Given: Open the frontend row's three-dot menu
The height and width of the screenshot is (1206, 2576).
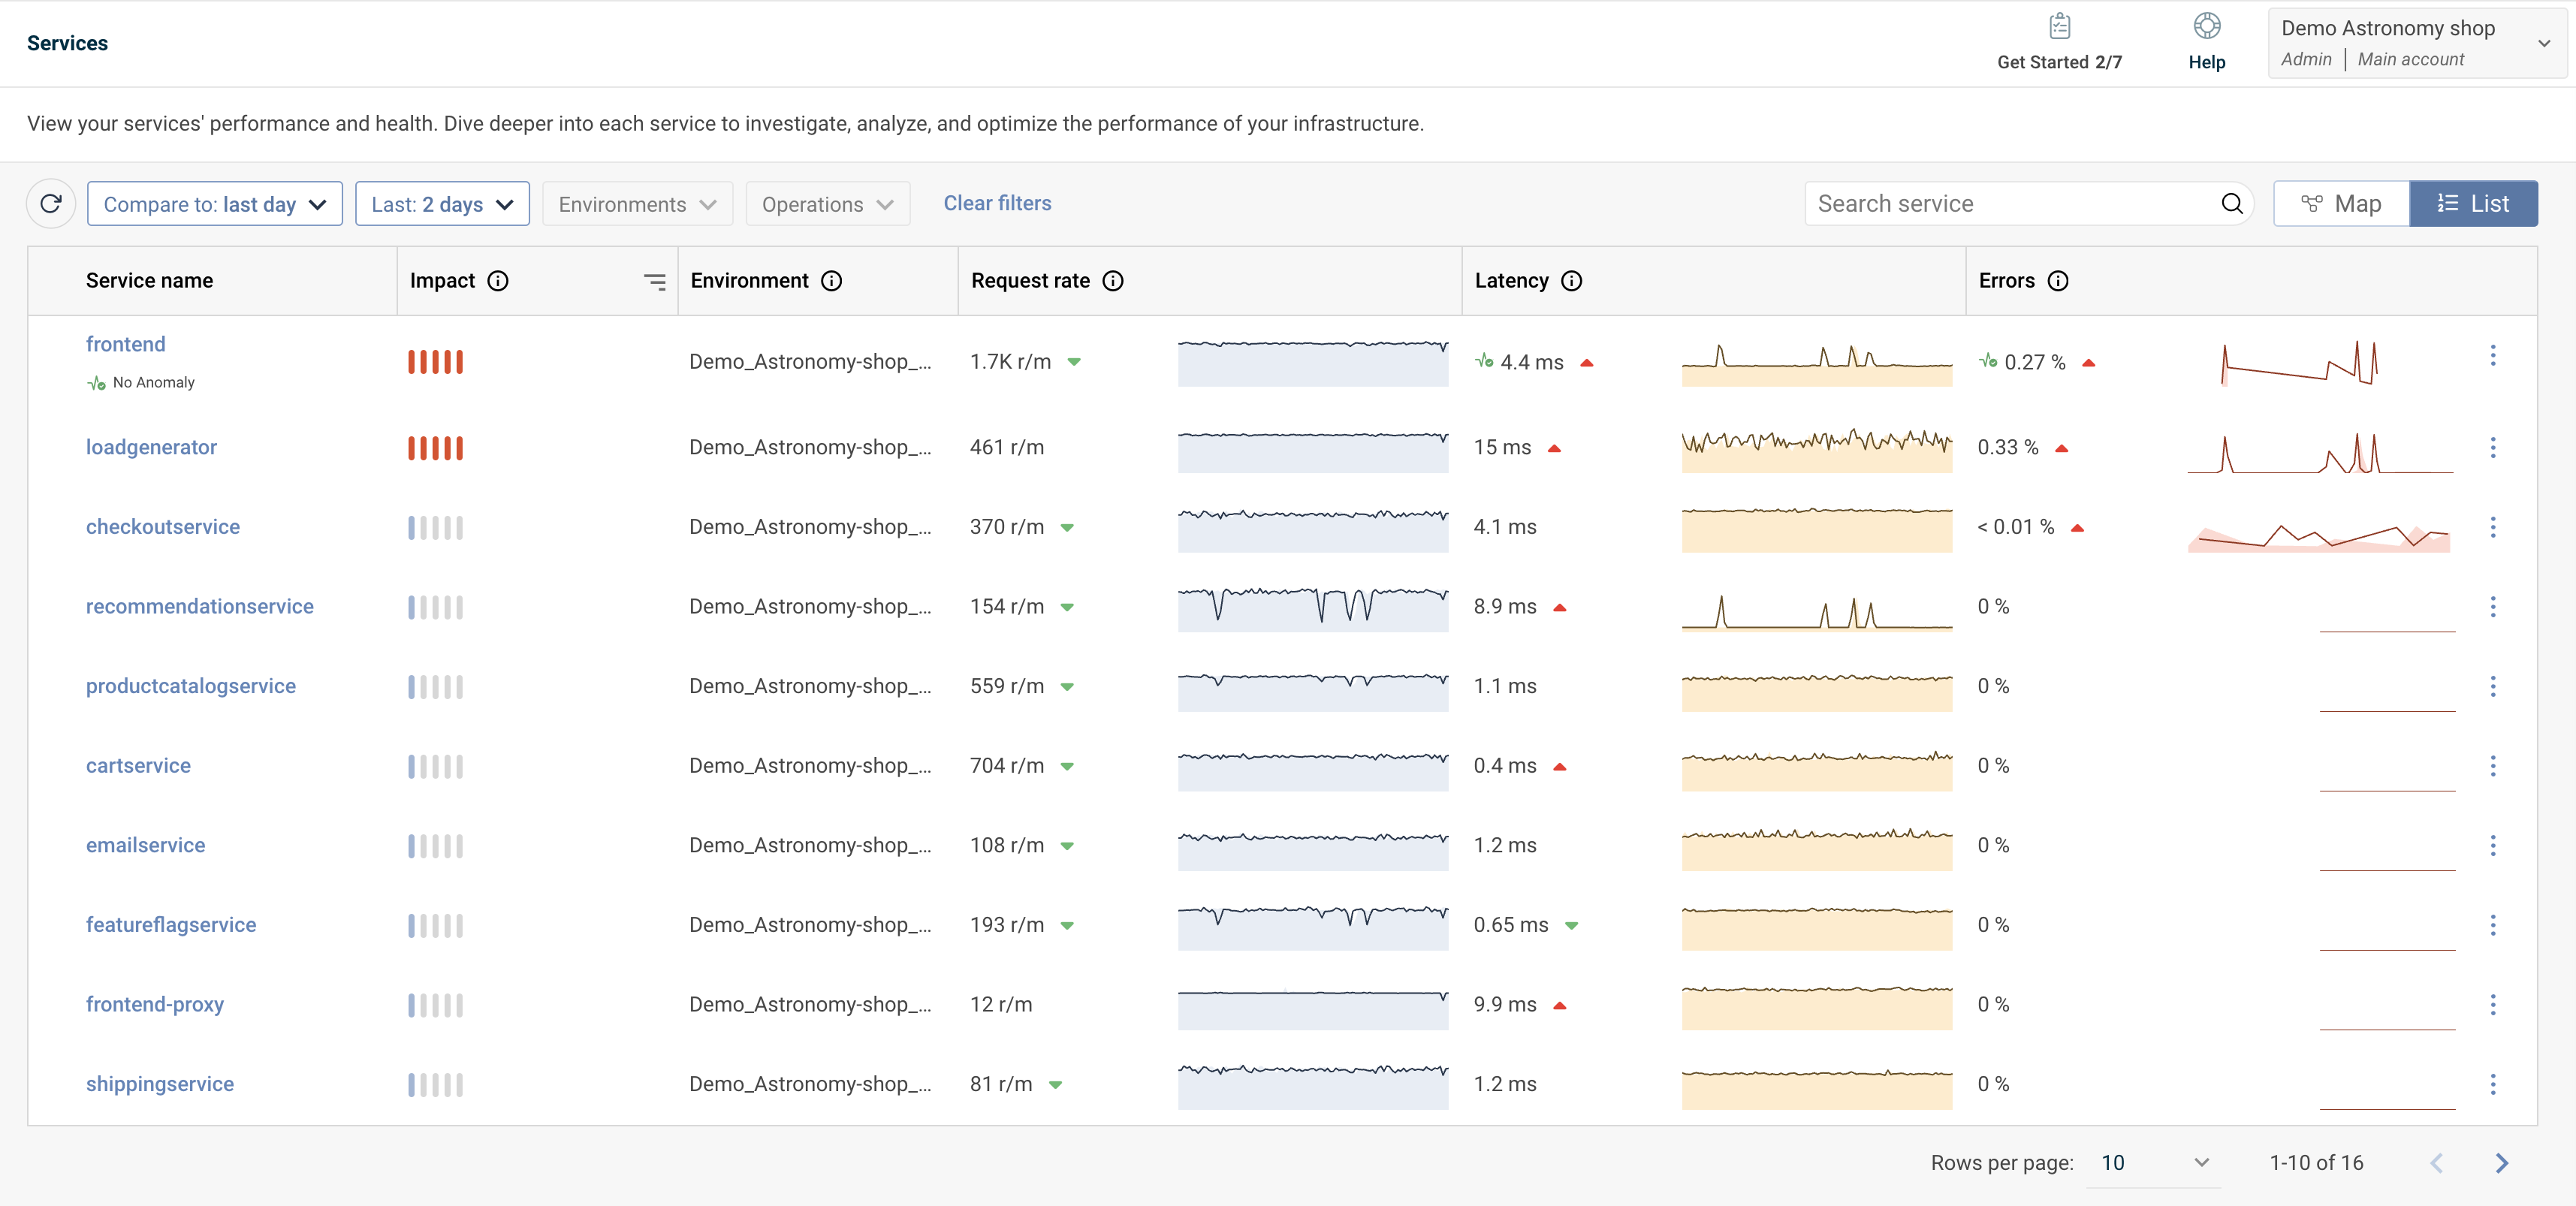Looking at the screenshot, I should click(2492, 356).
